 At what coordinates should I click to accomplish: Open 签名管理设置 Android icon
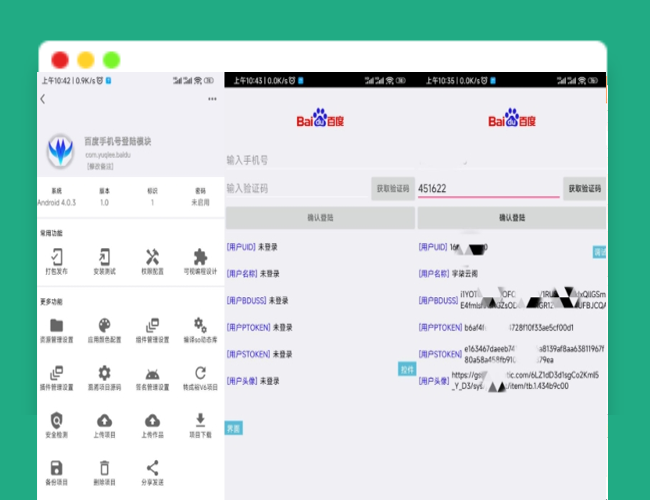[x=152, y=374]
